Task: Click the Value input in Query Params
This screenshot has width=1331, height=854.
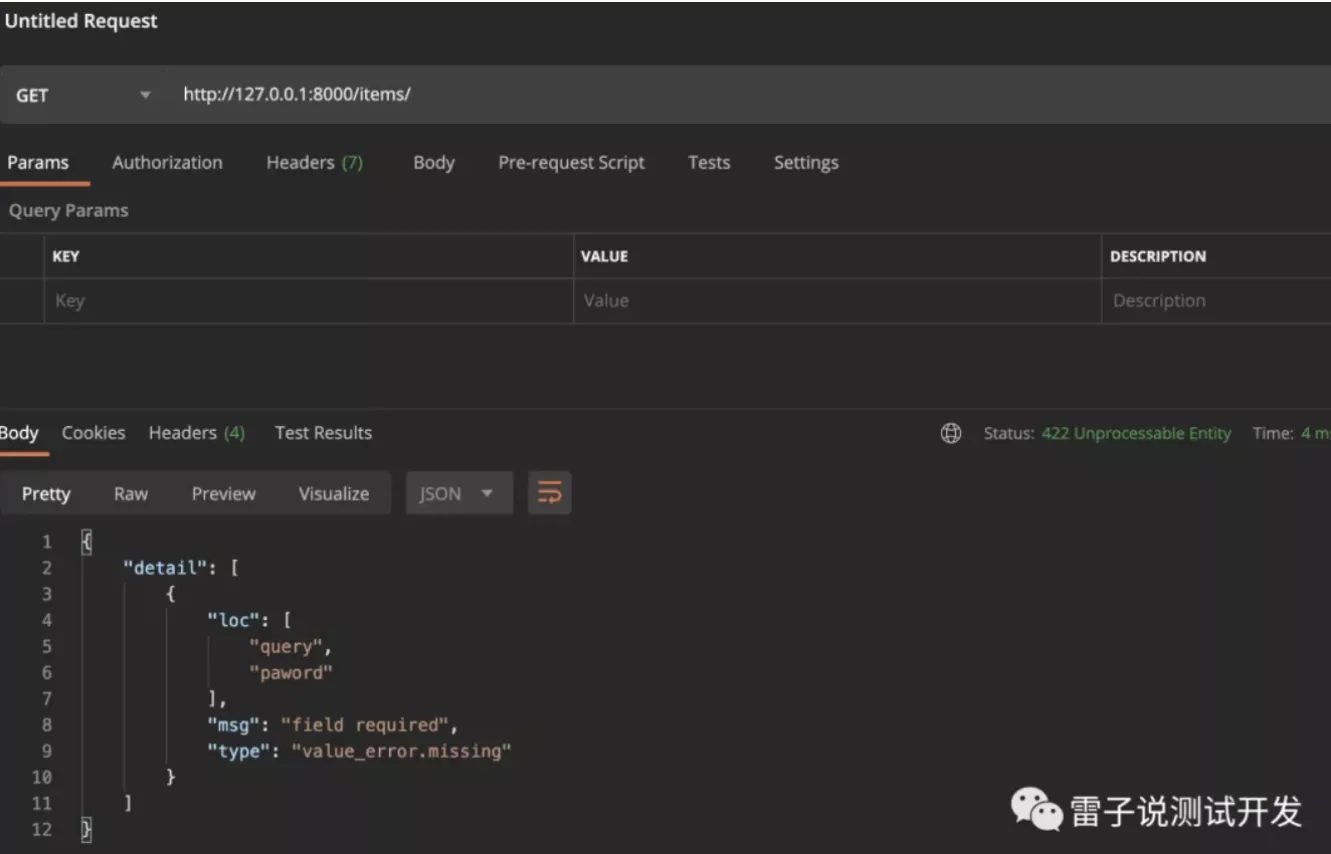Action: click(x=837, y=301)
